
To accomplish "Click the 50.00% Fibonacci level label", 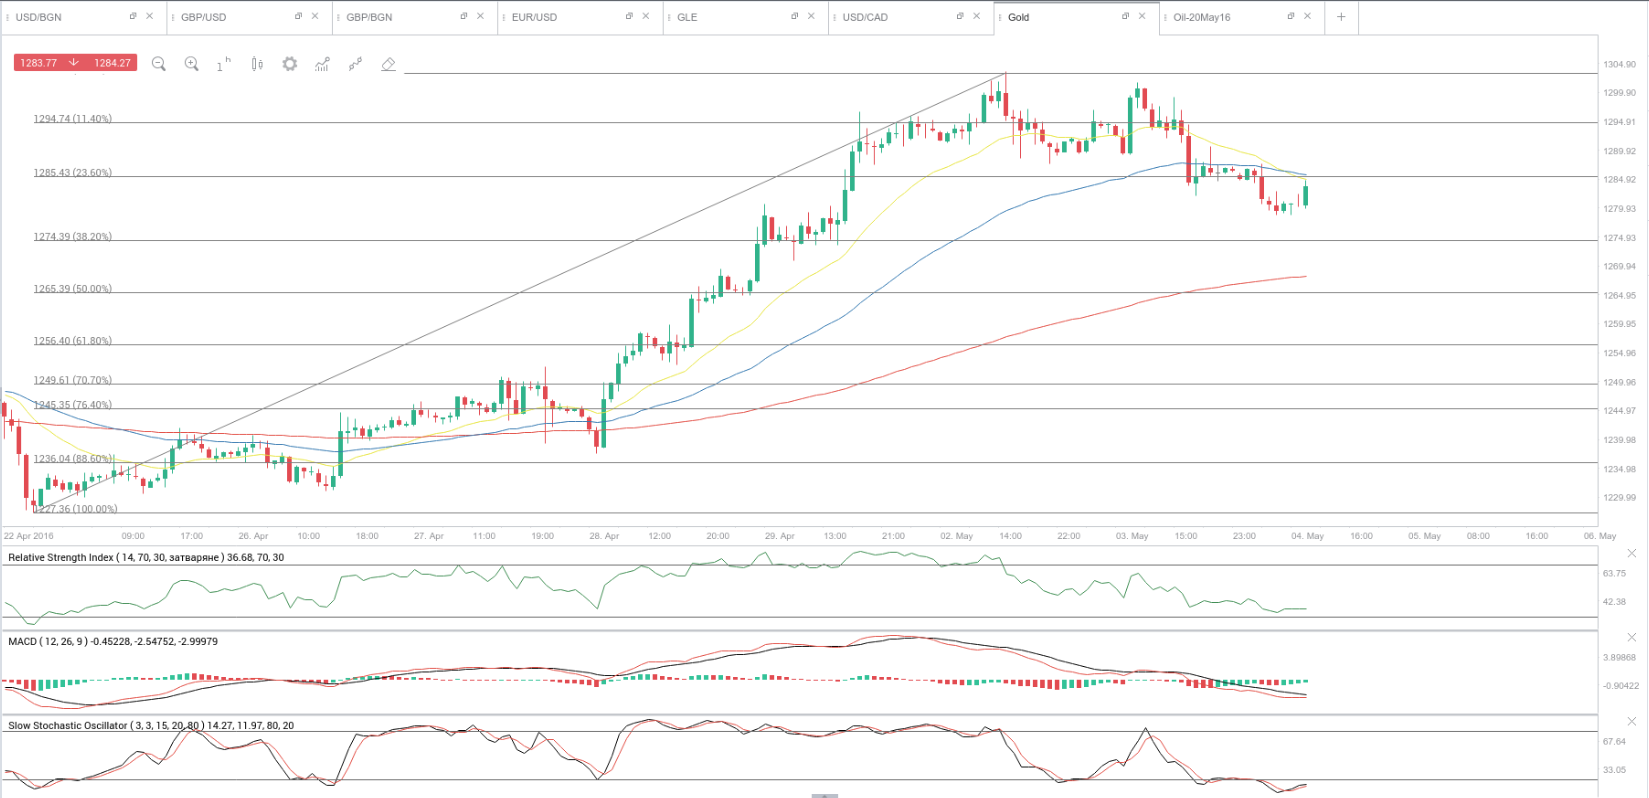I will [73, 289].
